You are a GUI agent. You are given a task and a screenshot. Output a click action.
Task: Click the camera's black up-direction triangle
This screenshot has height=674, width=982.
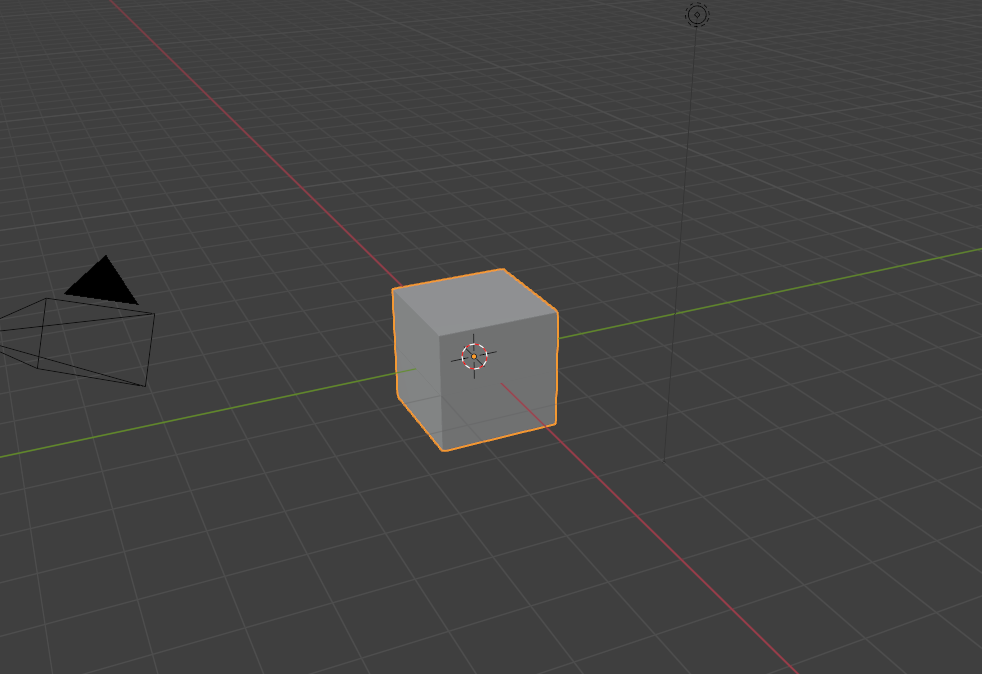point(103,282)
